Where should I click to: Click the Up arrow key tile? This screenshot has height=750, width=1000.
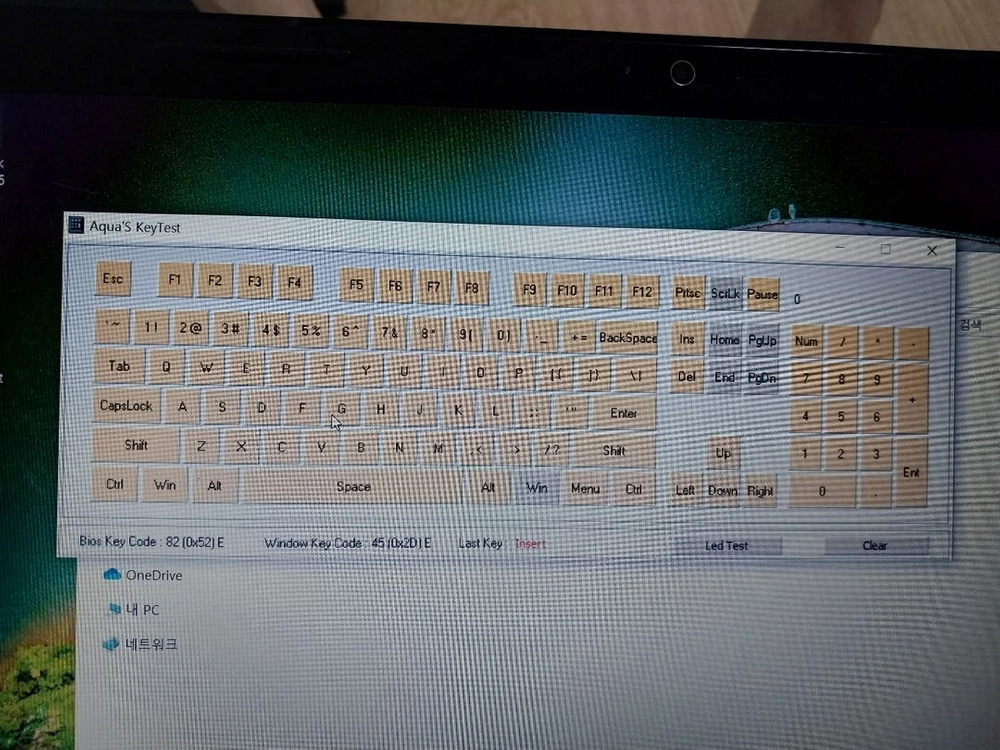[723, 453]
